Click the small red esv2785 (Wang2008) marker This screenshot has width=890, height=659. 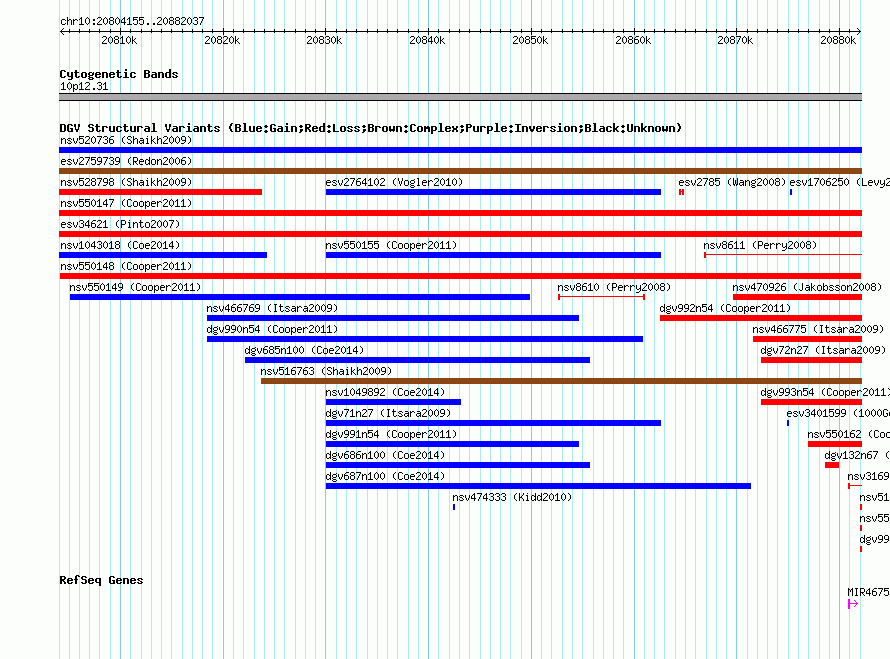(682, 192)
